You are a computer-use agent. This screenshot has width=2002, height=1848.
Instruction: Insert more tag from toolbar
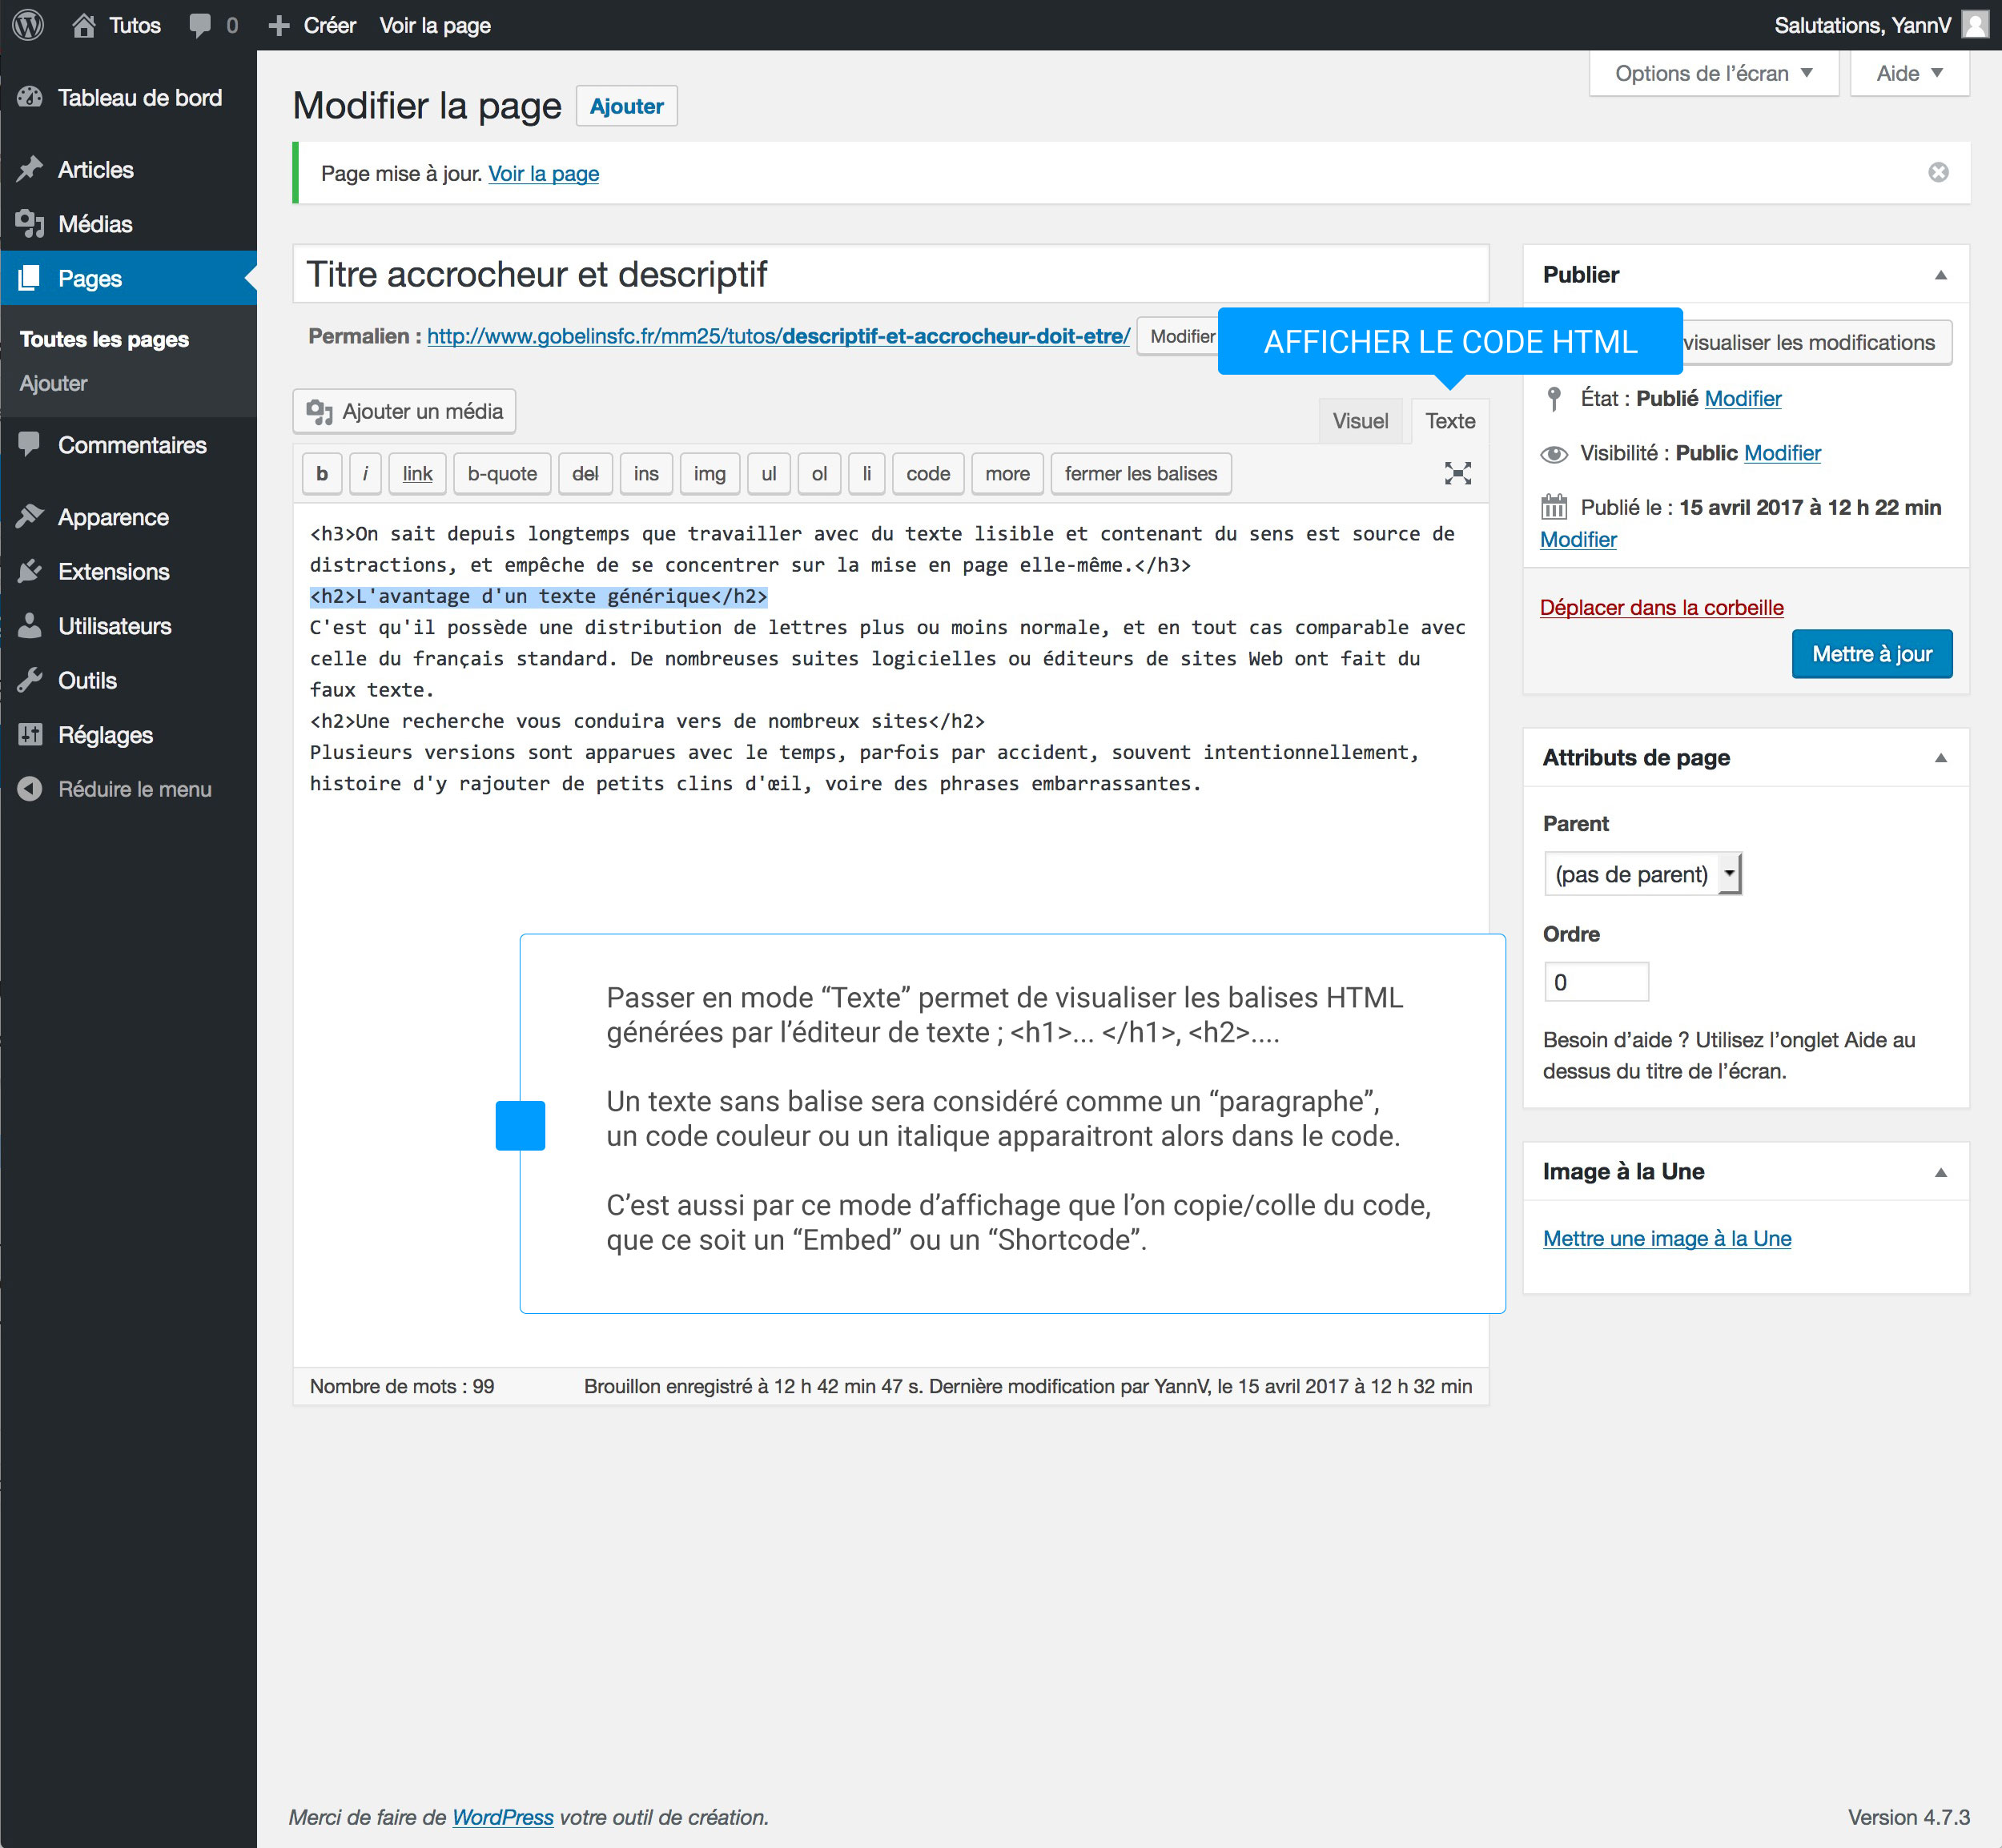pos(1007,474)
